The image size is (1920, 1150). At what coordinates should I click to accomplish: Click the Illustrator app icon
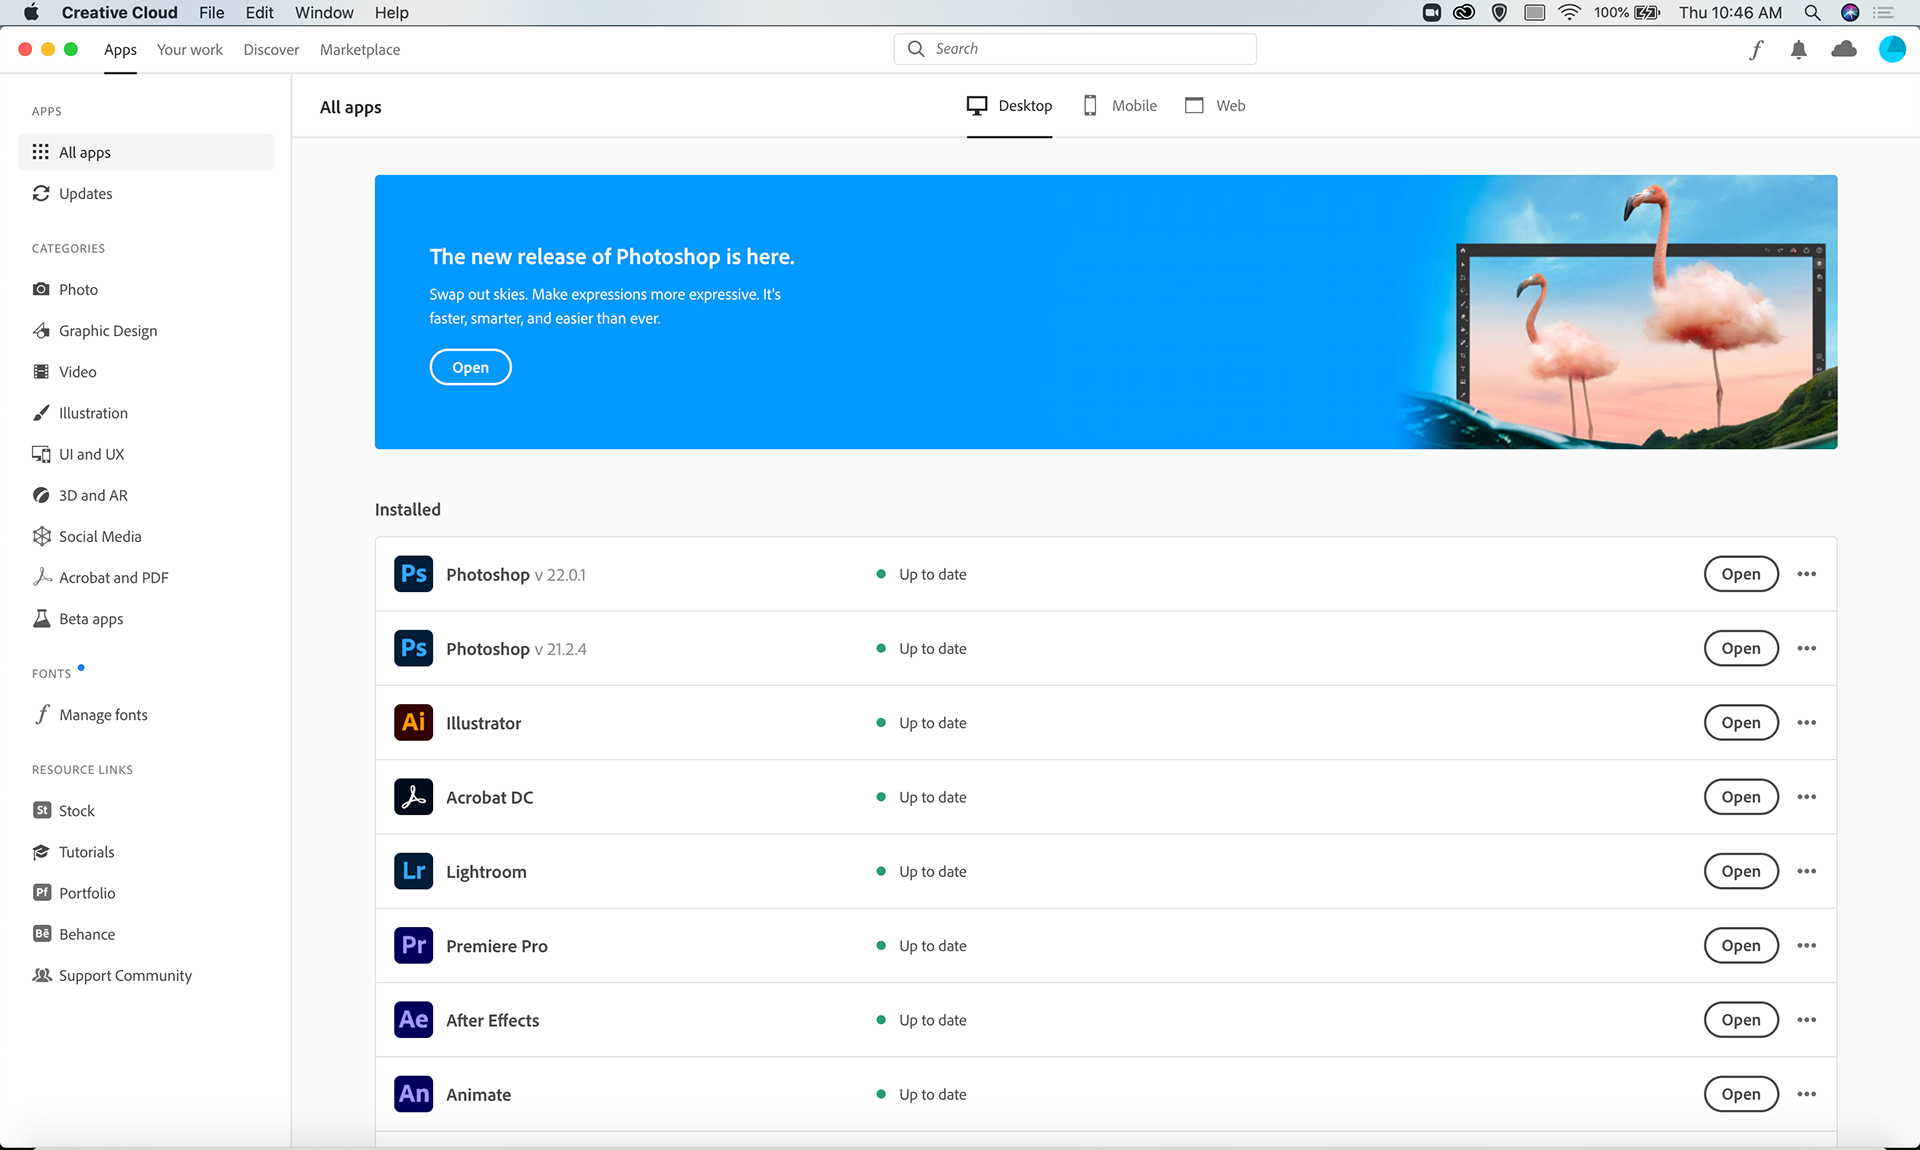click(x=413, y=722)
